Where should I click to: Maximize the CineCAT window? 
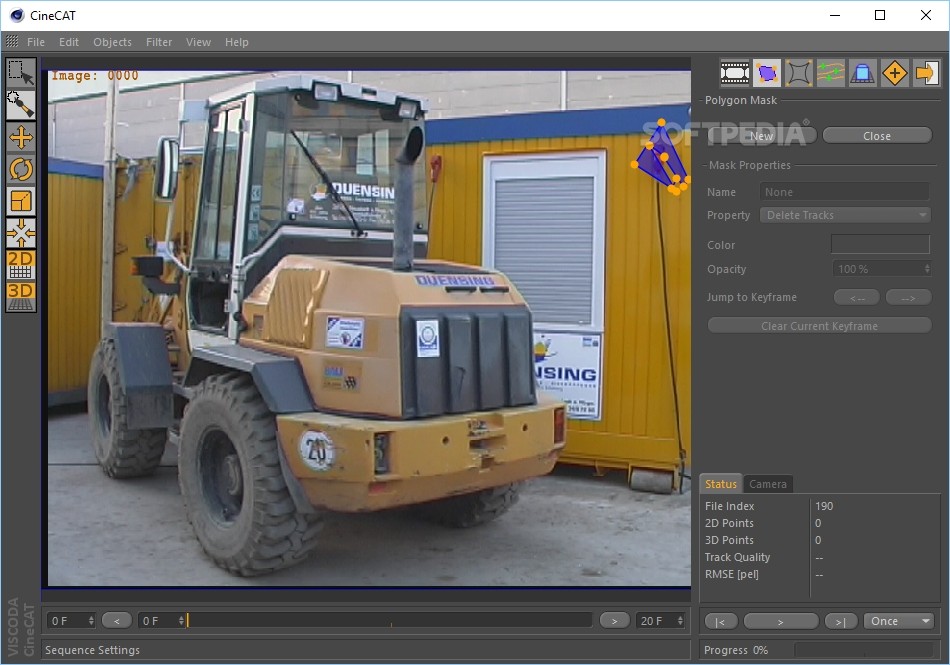880,15
